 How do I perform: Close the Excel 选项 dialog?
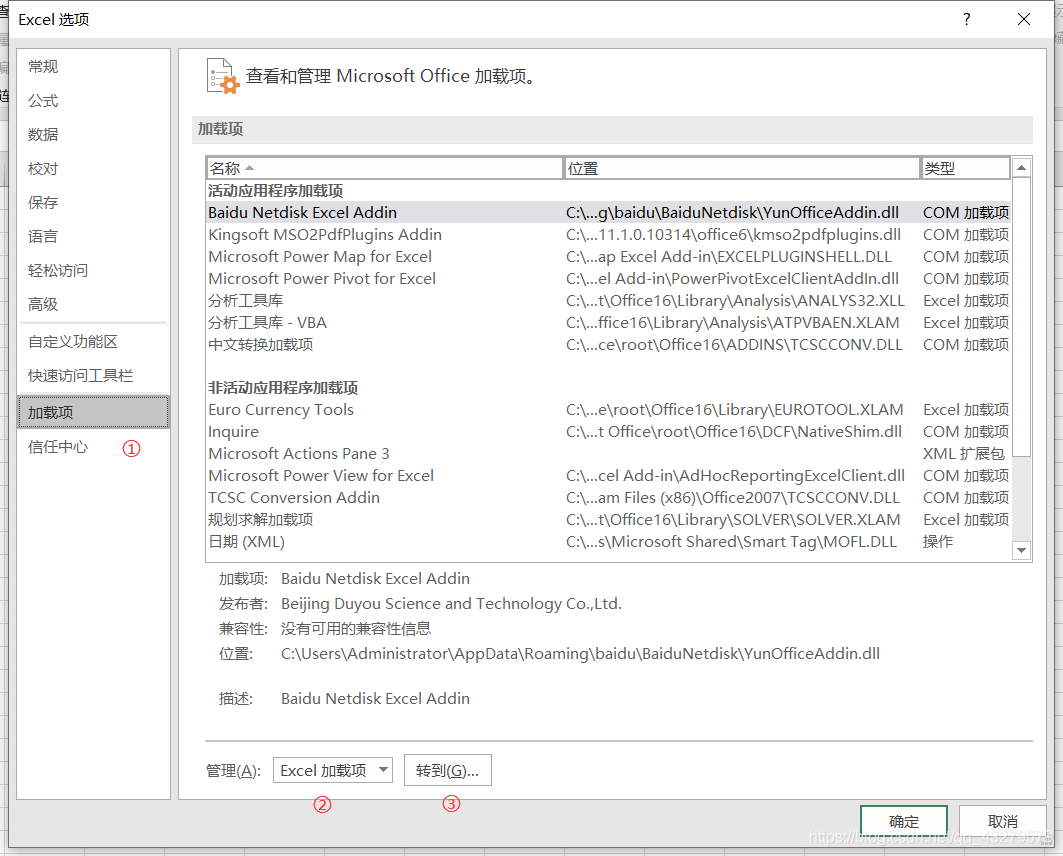coord(1024,19)
